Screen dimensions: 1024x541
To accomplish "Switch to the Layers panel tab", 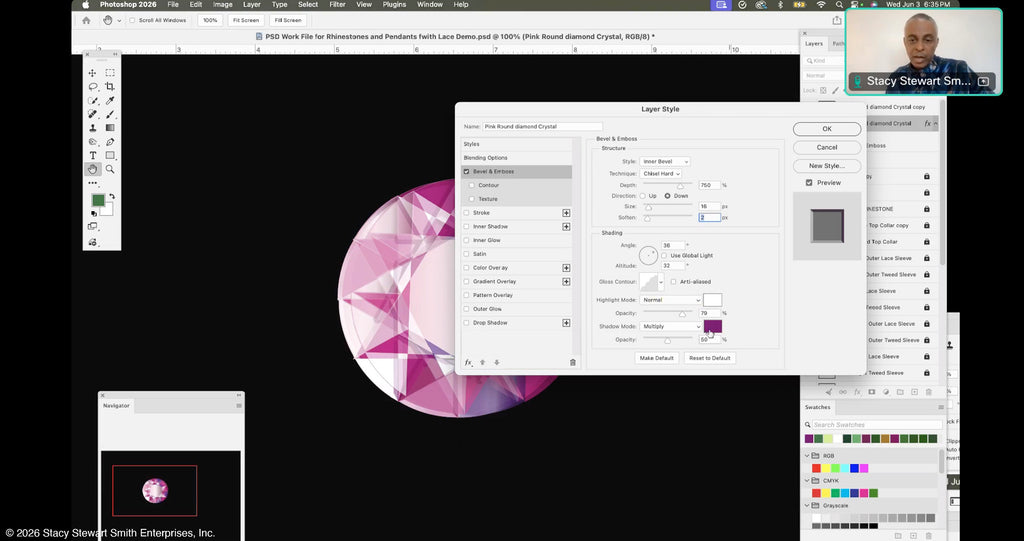I will [814, 44].
